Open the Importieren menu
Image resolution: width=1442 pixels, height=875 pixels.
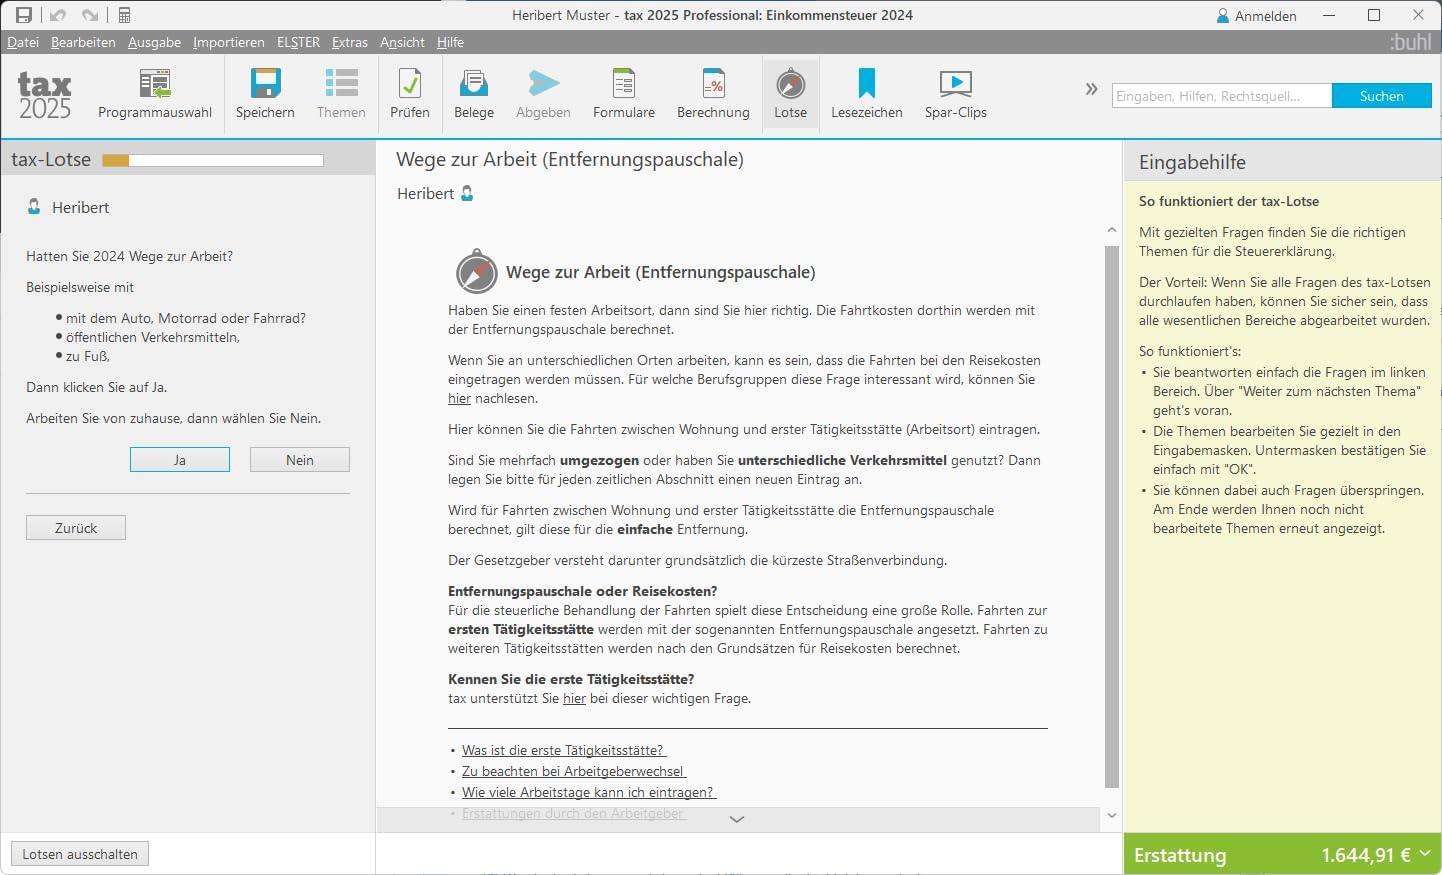(228, 42)
